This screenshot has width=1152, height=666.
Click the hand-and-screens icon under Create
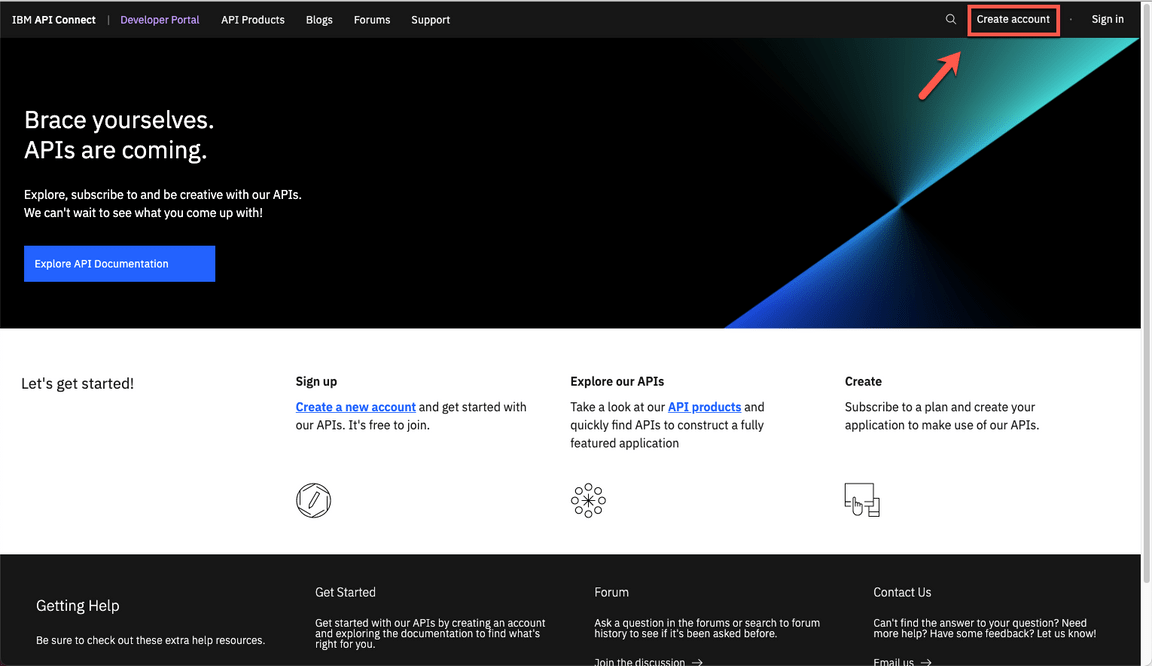pyautogui.click(x=863, y=500)
